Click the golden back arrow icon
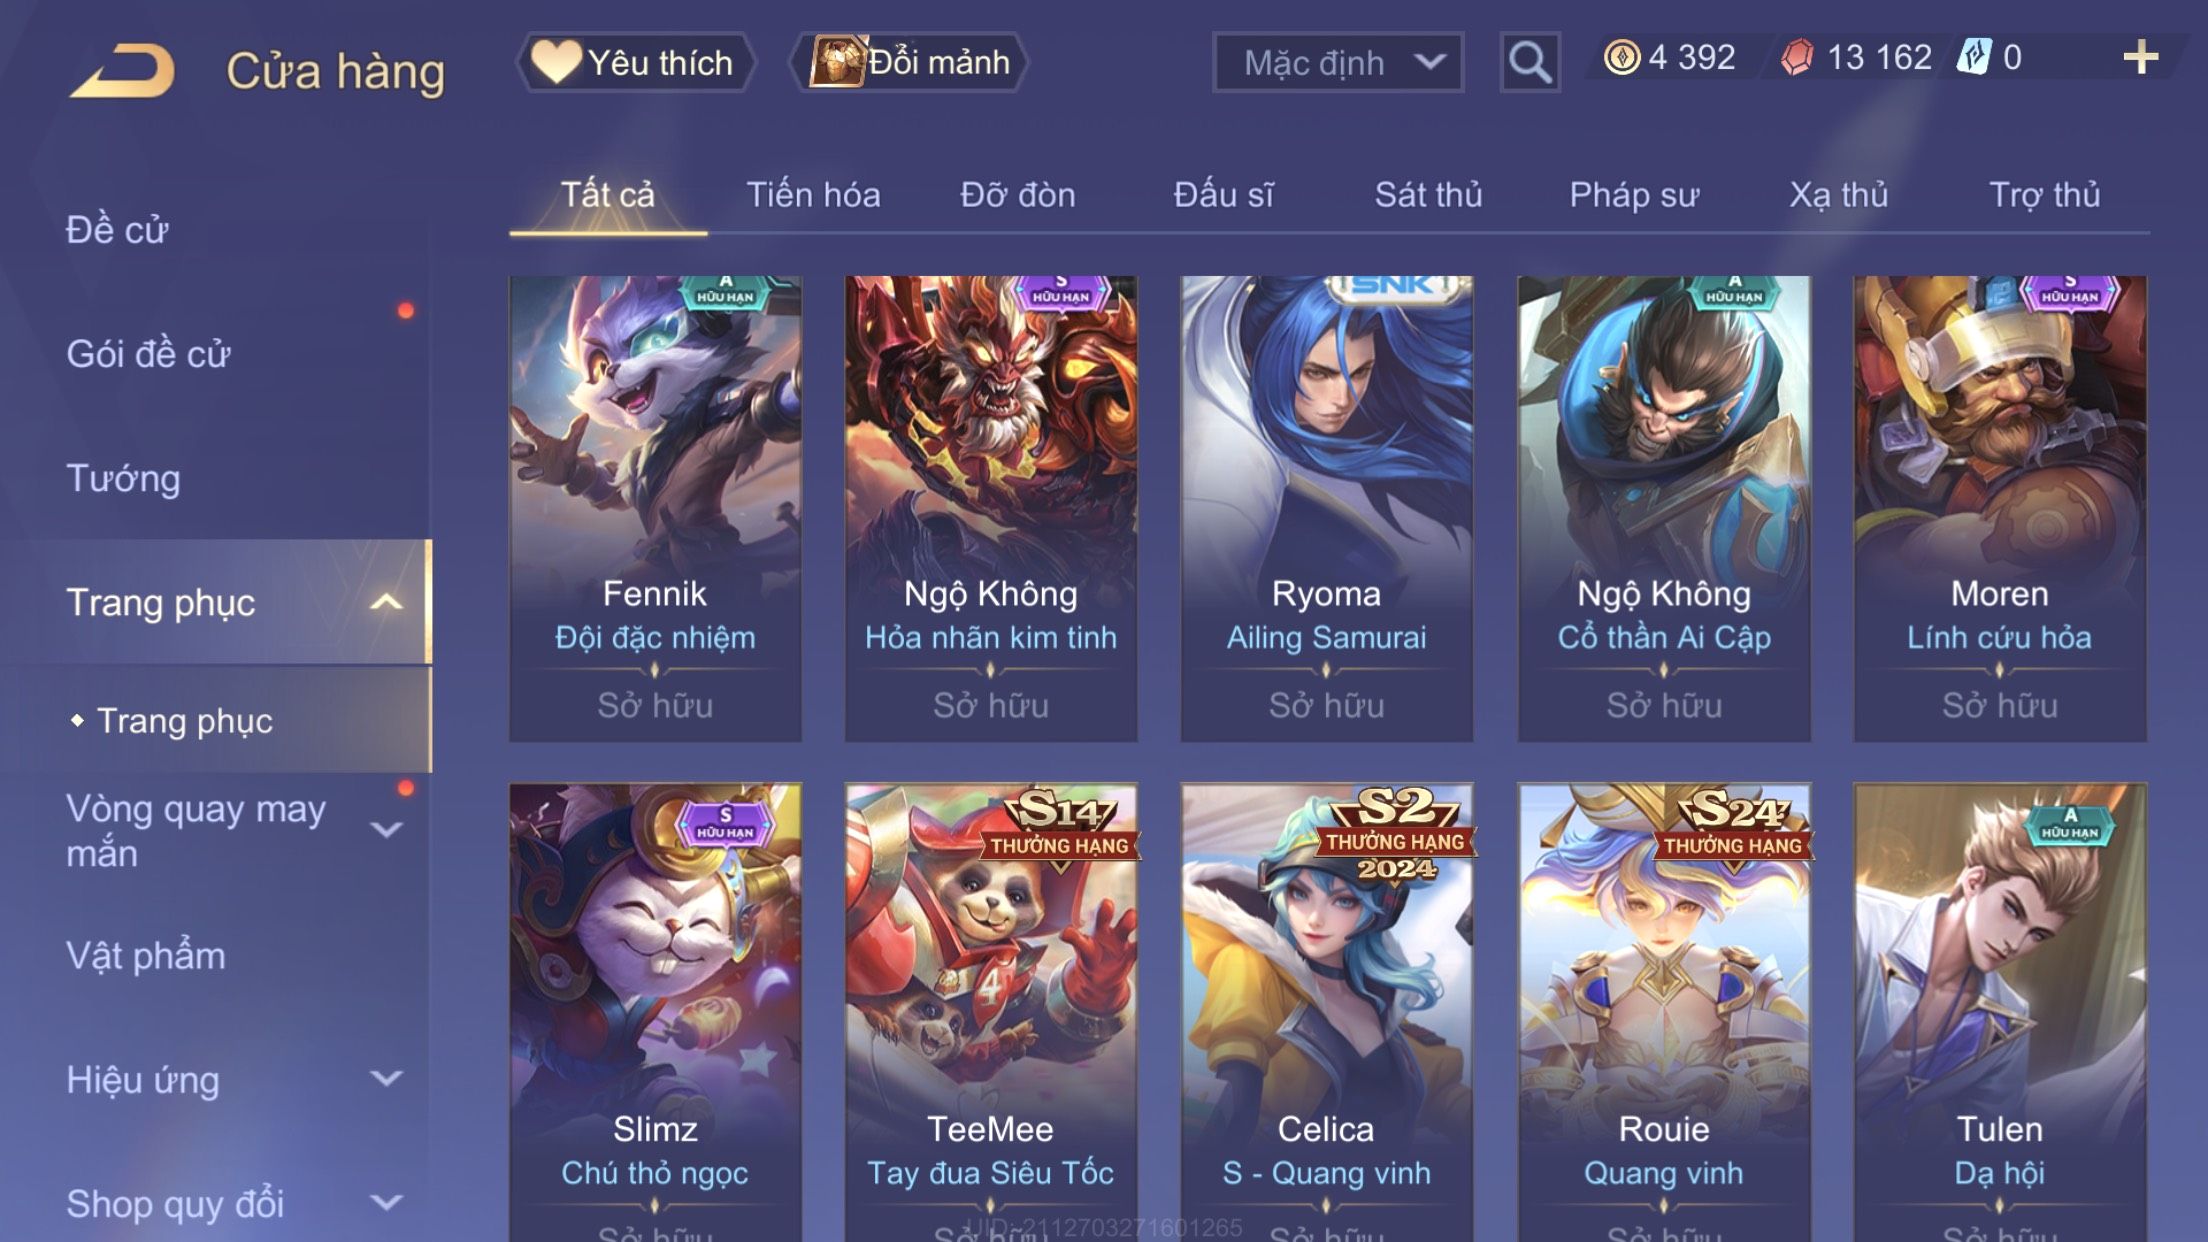 pyautogui.click(x=122, y=70)
